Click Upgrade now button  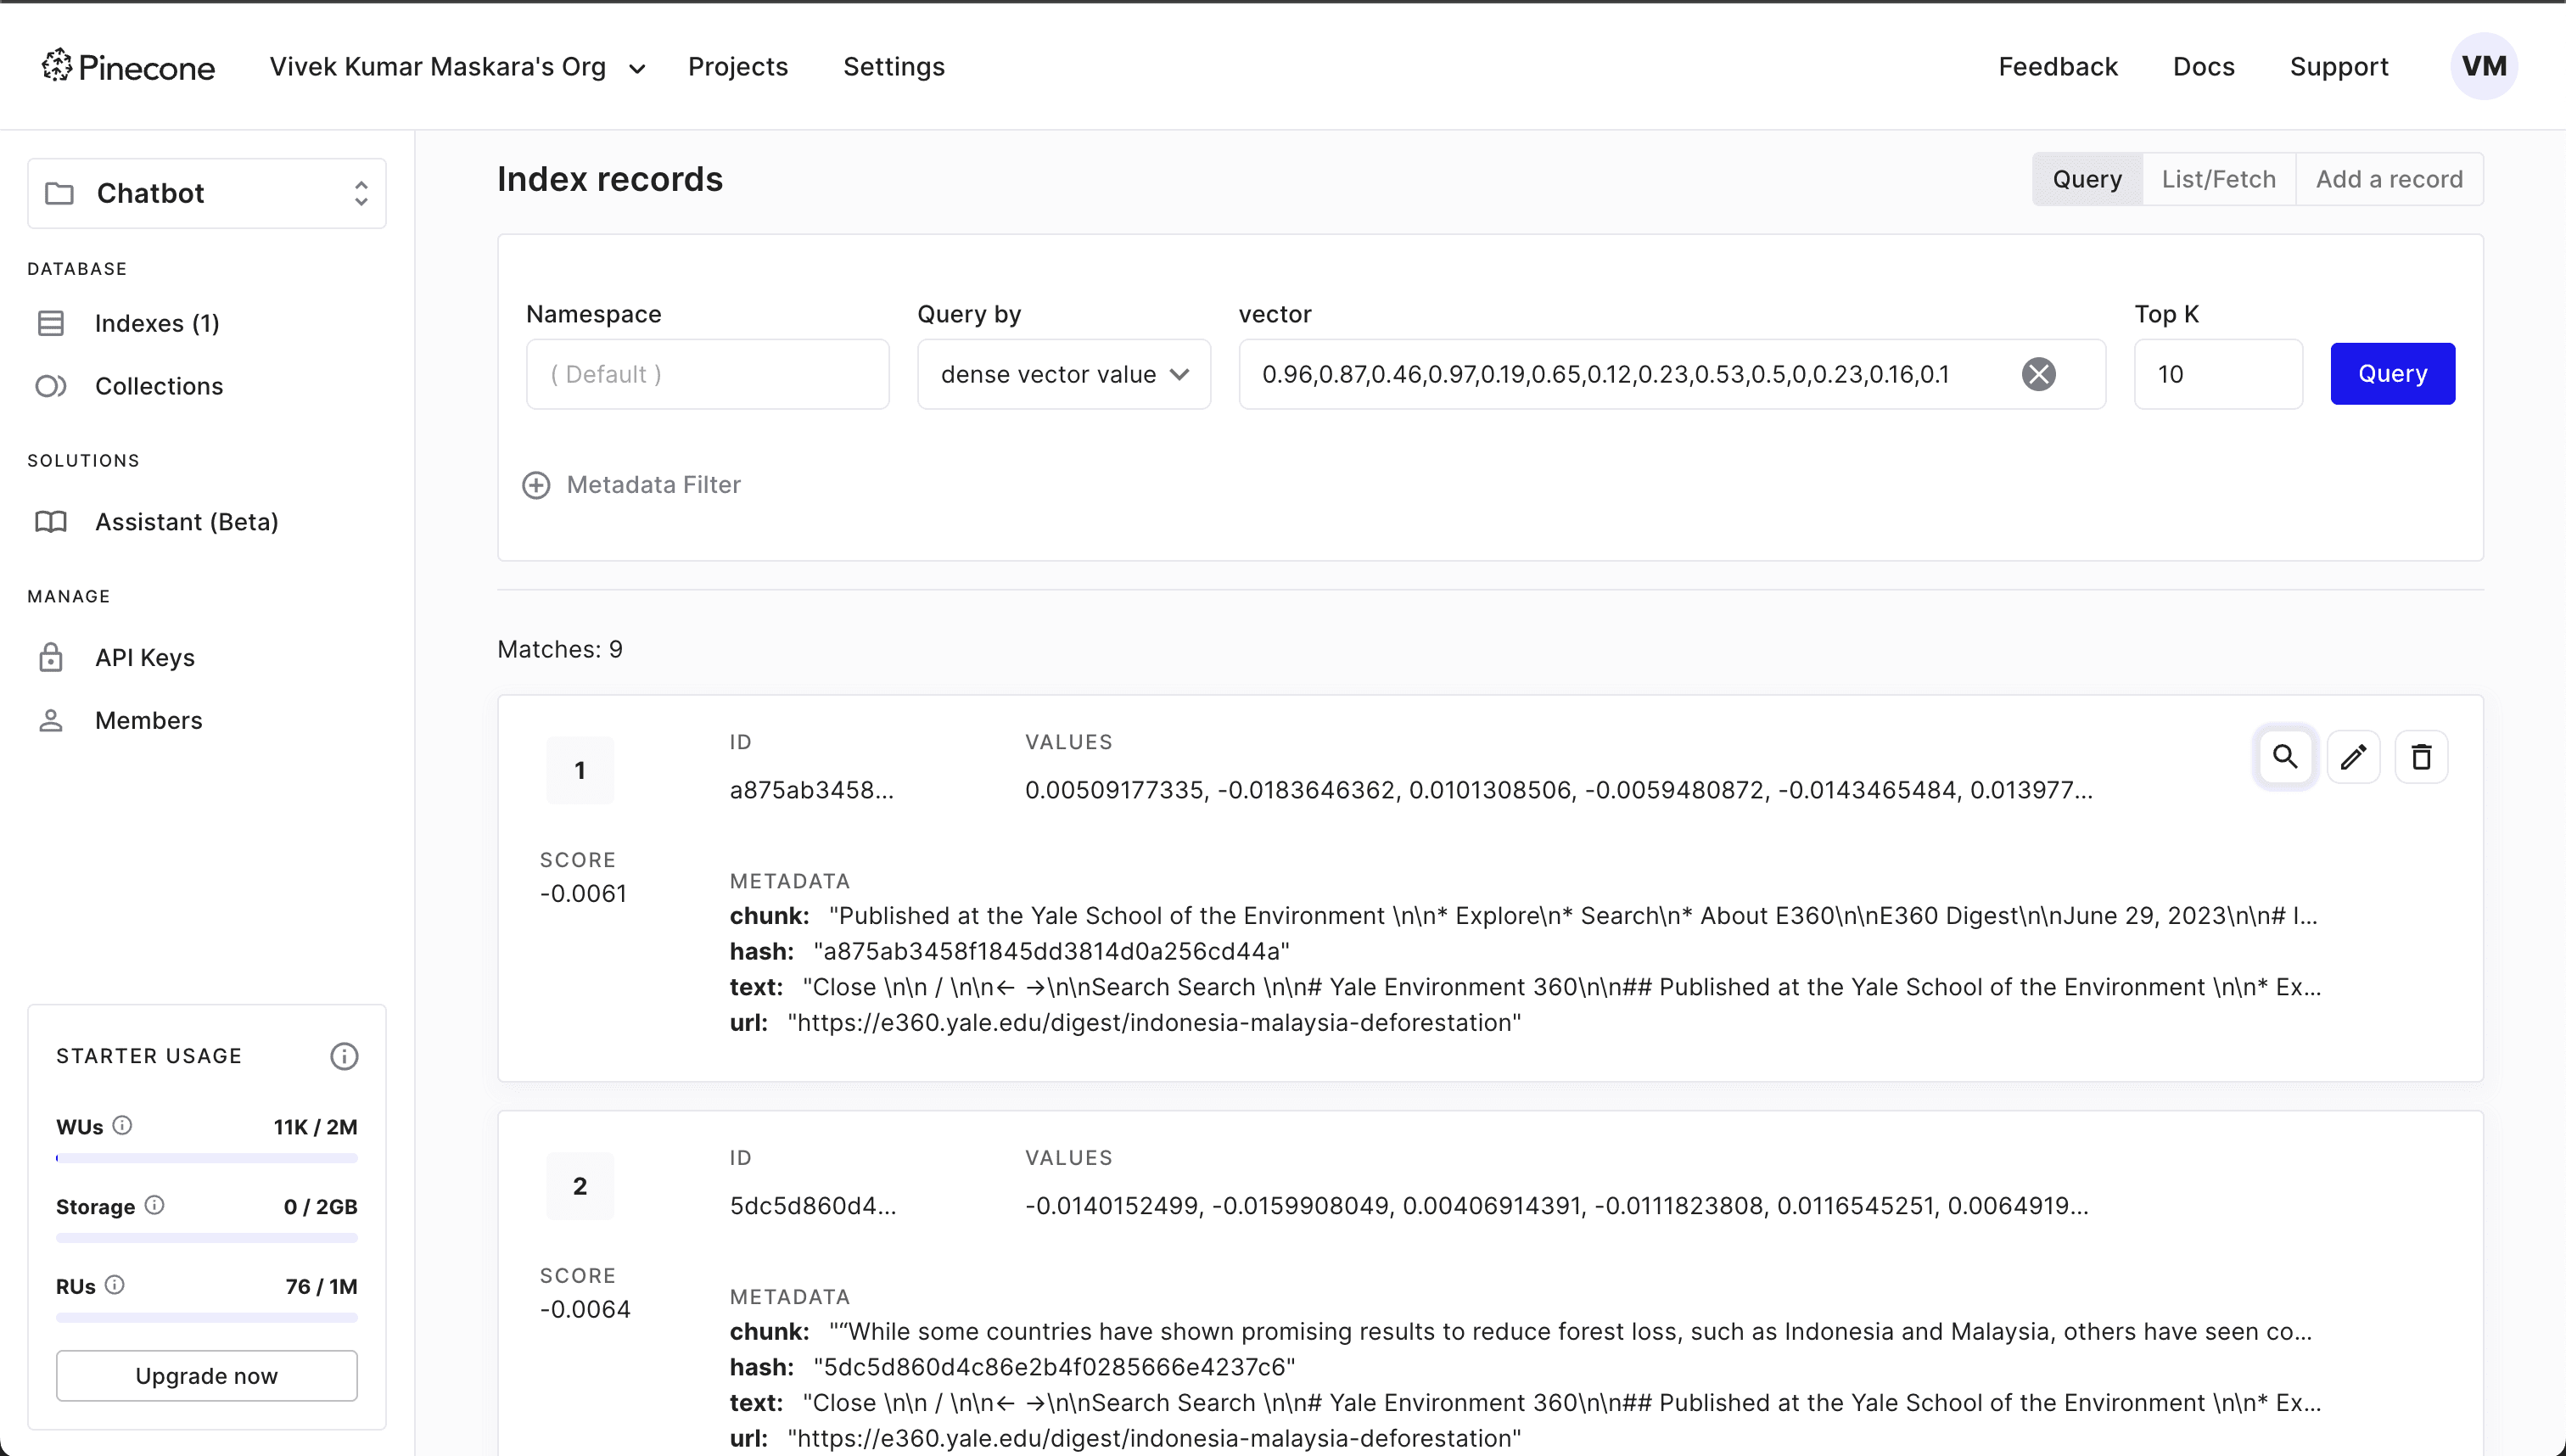point(206,1375)
